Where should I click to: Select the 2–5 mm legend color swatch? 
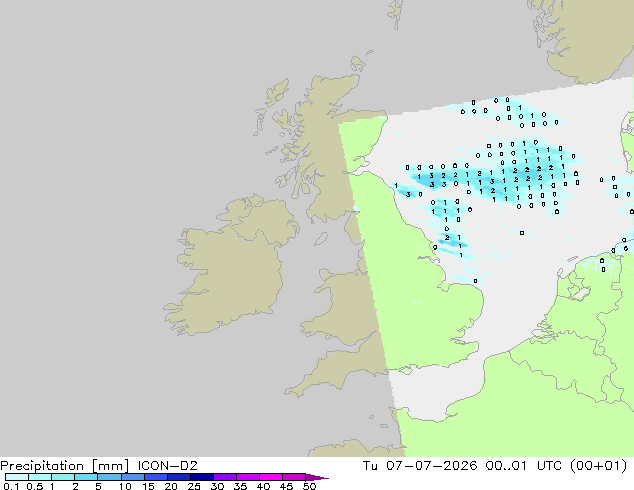tap(86, 477)
